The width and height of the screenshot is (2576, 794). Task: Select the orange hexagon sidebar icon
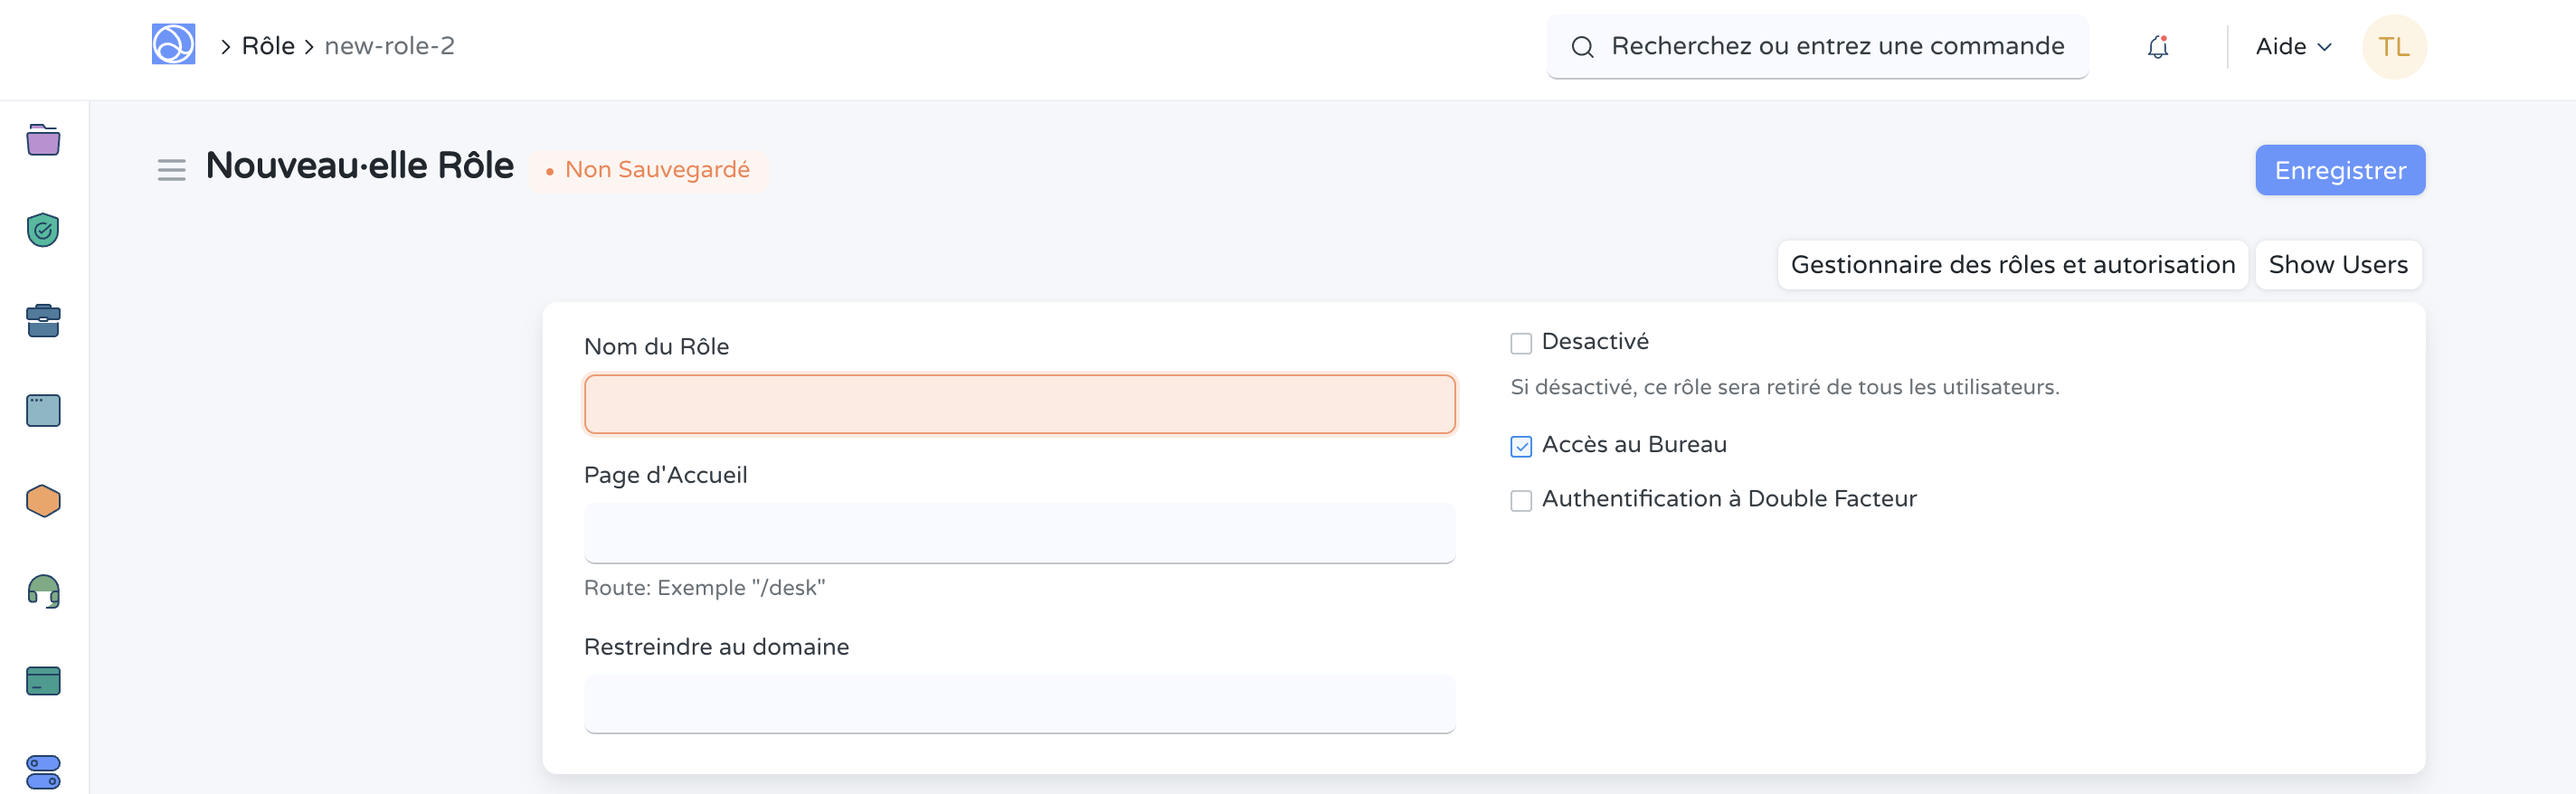coord(43,501)
